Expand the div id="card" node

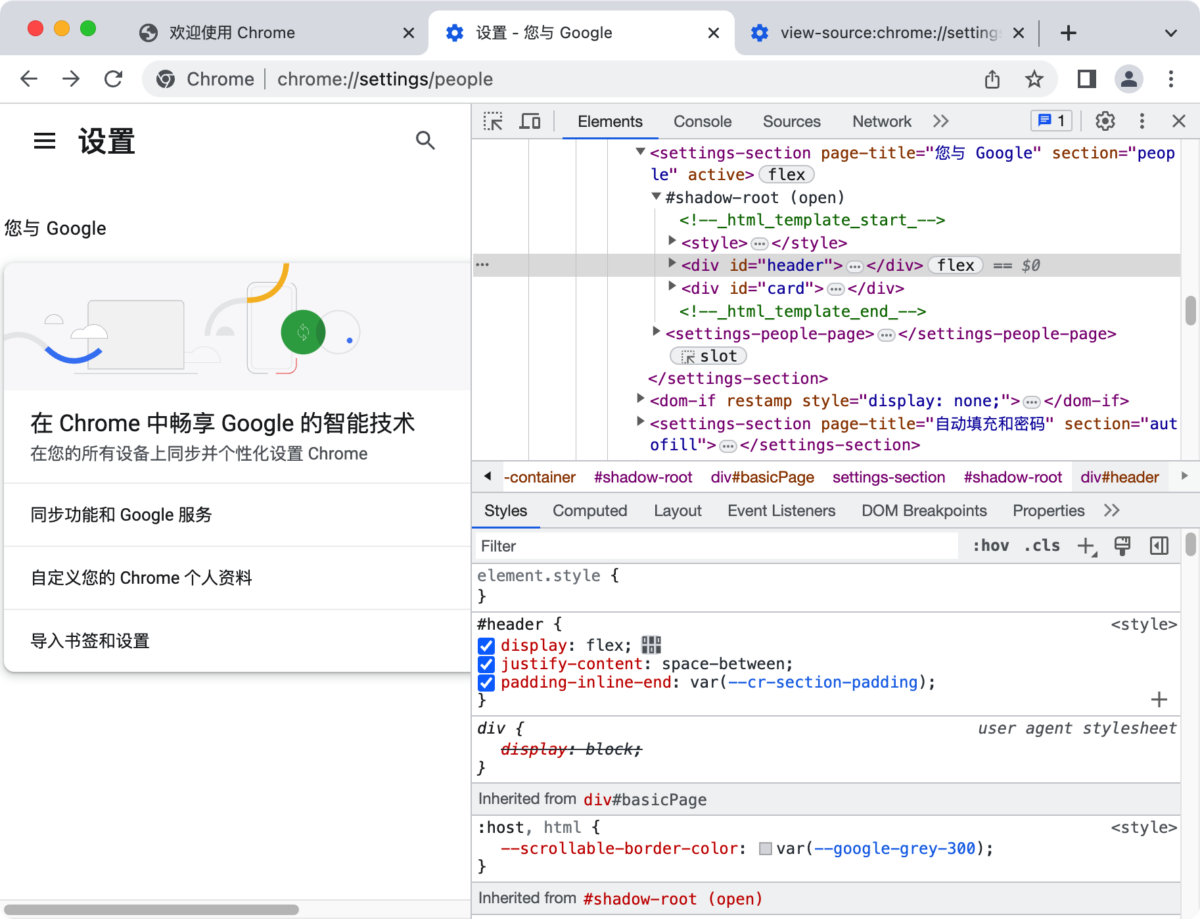tap(673, 288)
